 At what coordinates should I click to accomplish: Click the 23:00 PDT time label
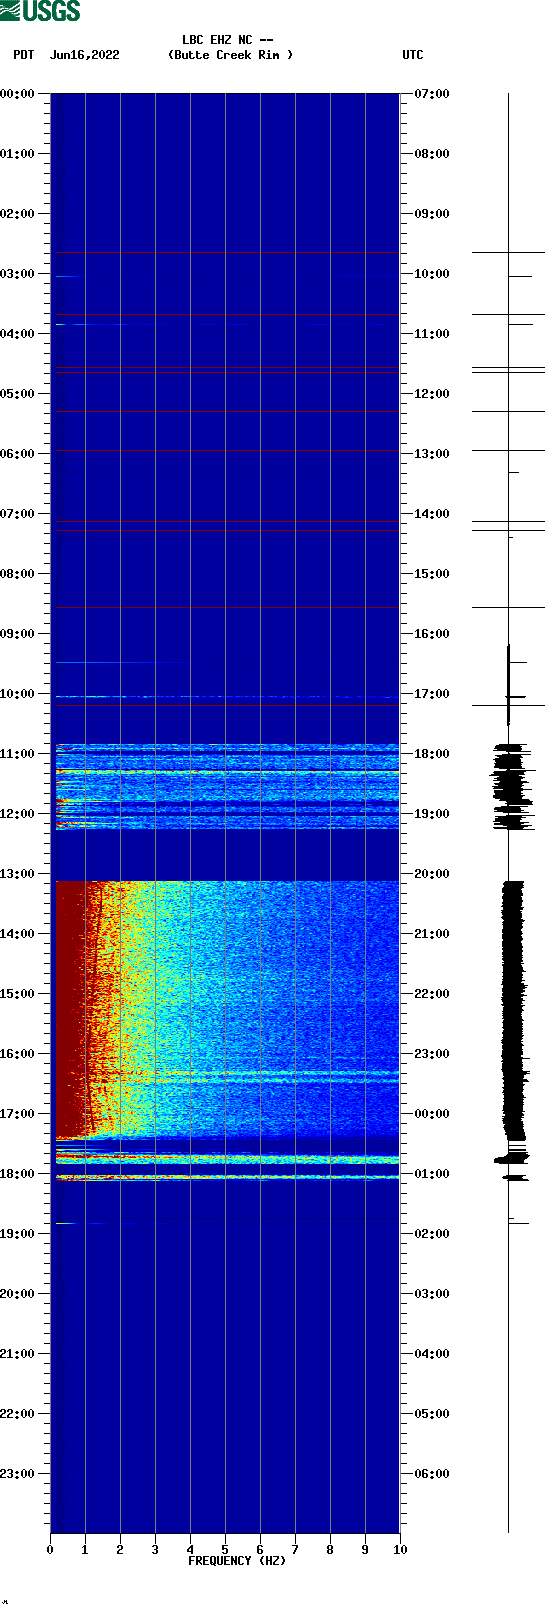18,1474
